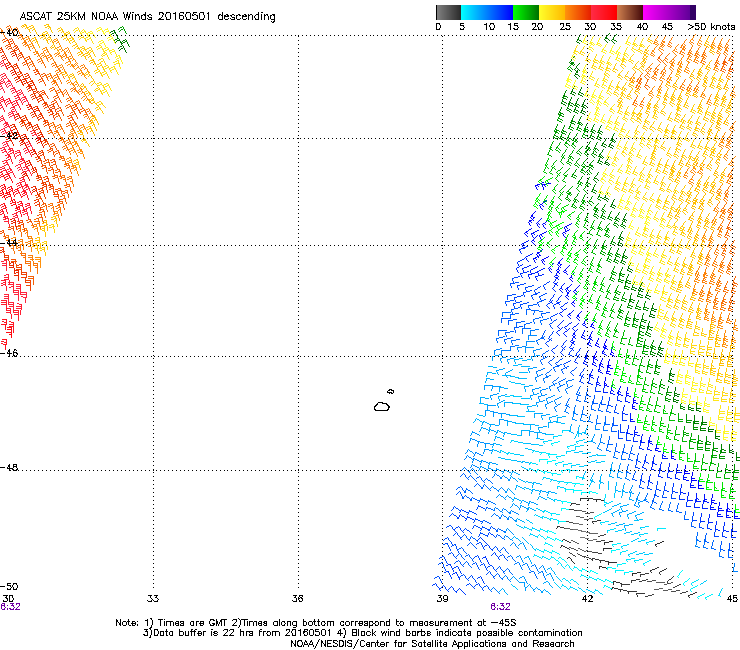Click the green 15-20 knots legend swatch

click(526, 12)
